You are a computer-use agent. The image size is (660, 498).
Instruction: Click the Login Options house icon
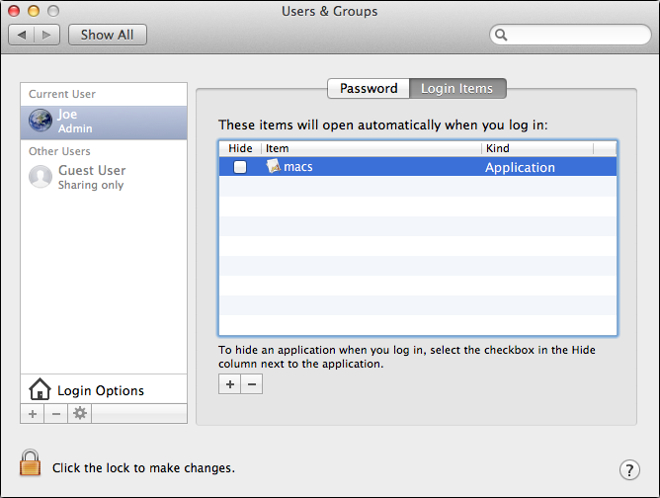coord(40,390)
